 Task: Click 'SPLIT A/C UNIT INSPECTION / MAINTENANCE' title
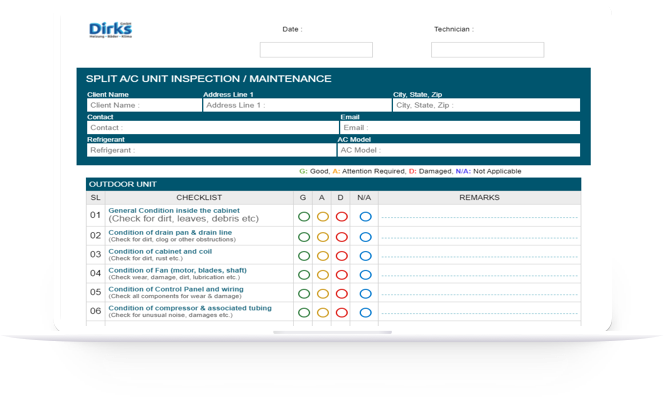pyautogui.click(x=208, y=79)
